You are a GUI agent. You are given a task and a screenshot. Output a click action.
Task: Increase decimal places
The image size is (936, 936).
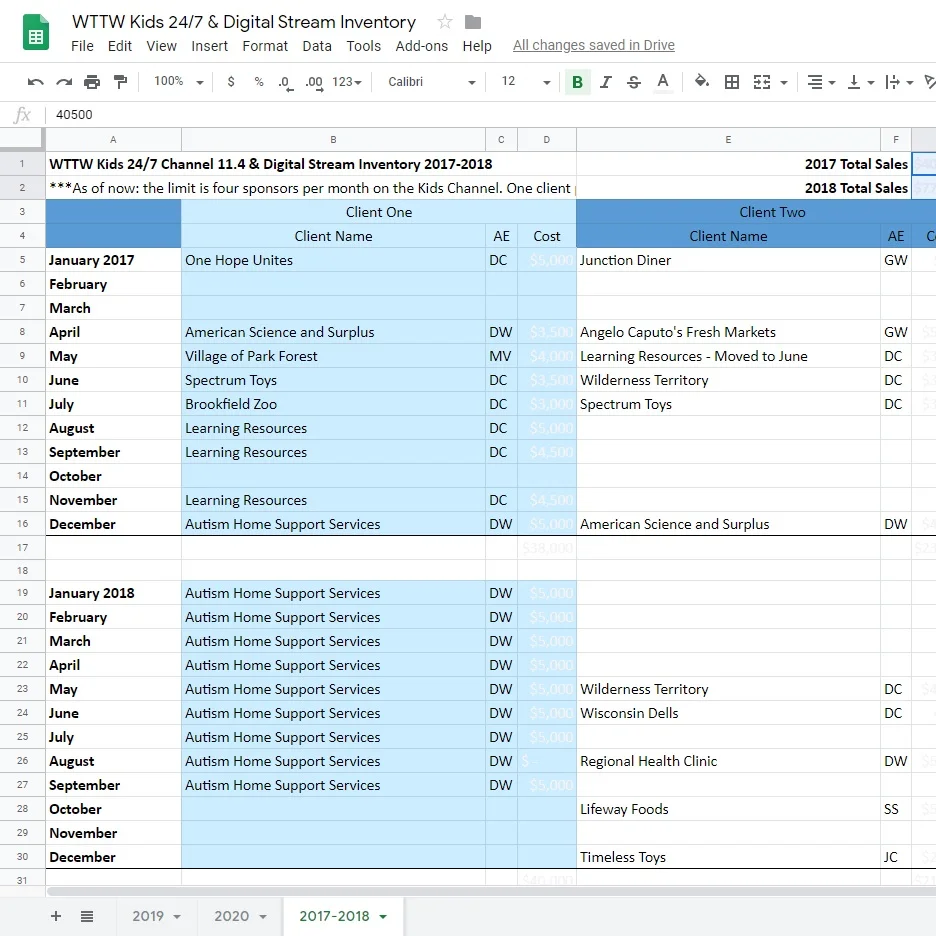[x=314, y=82]
